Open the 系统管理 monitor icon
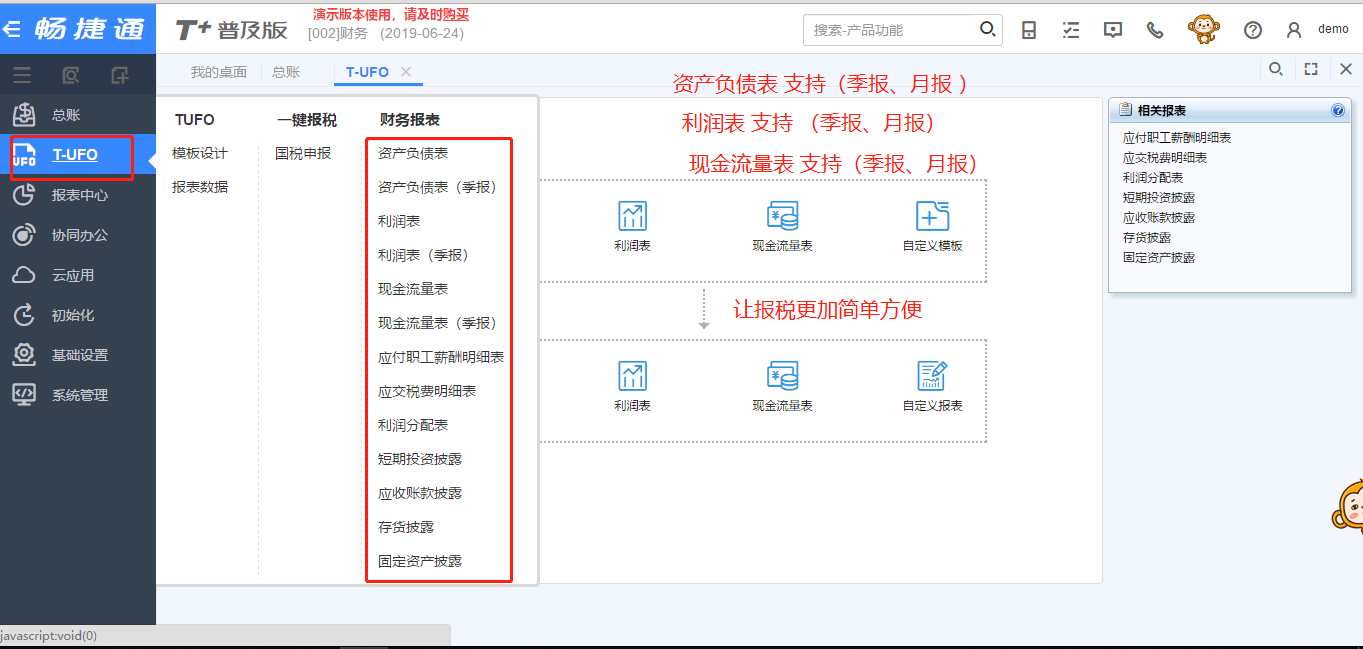1363x649 pixels. click(24, 395)
